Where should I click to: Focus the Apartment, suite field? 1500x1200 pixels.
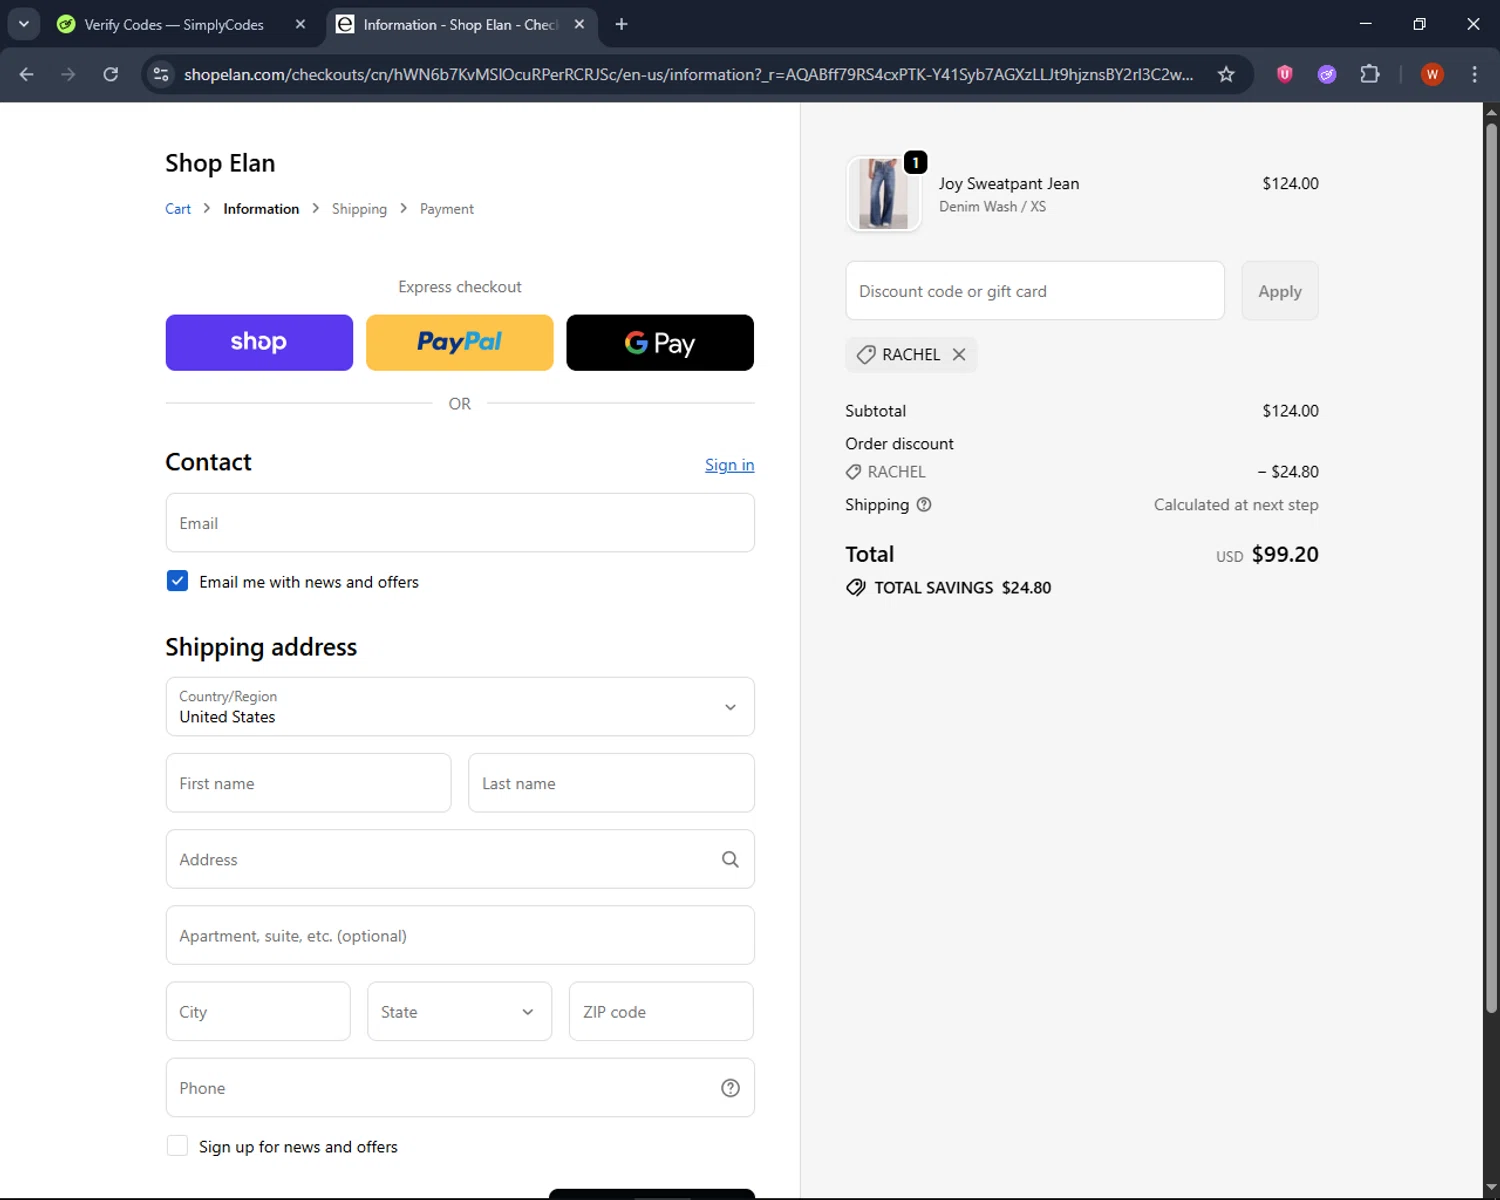(460, 935)
